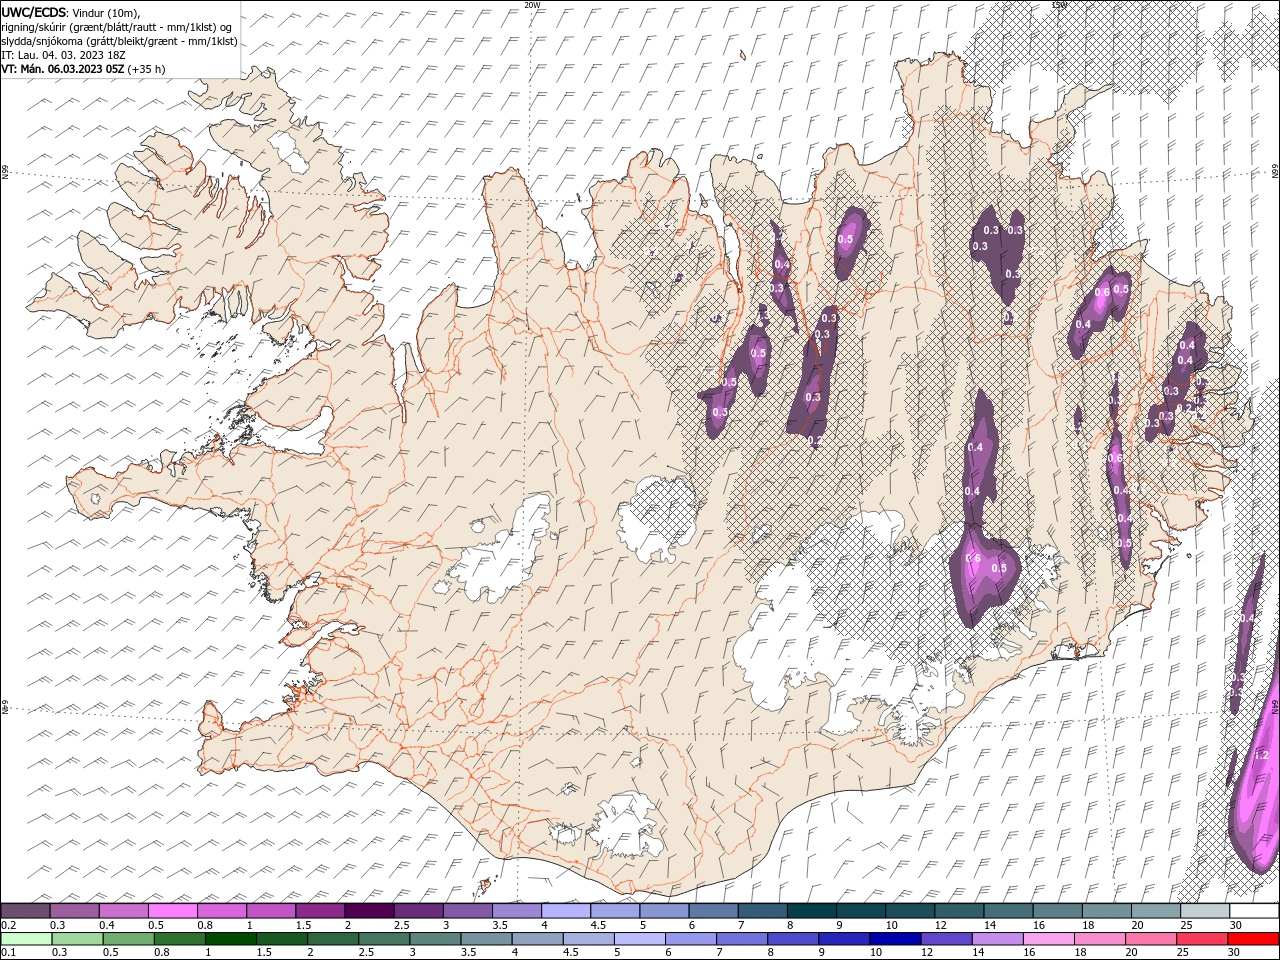Image resolution: width=1280 pixels, height=960 pixels.
Task: Click the palest green swatch labeled 0.1
Action: click(x=26, y=939)
